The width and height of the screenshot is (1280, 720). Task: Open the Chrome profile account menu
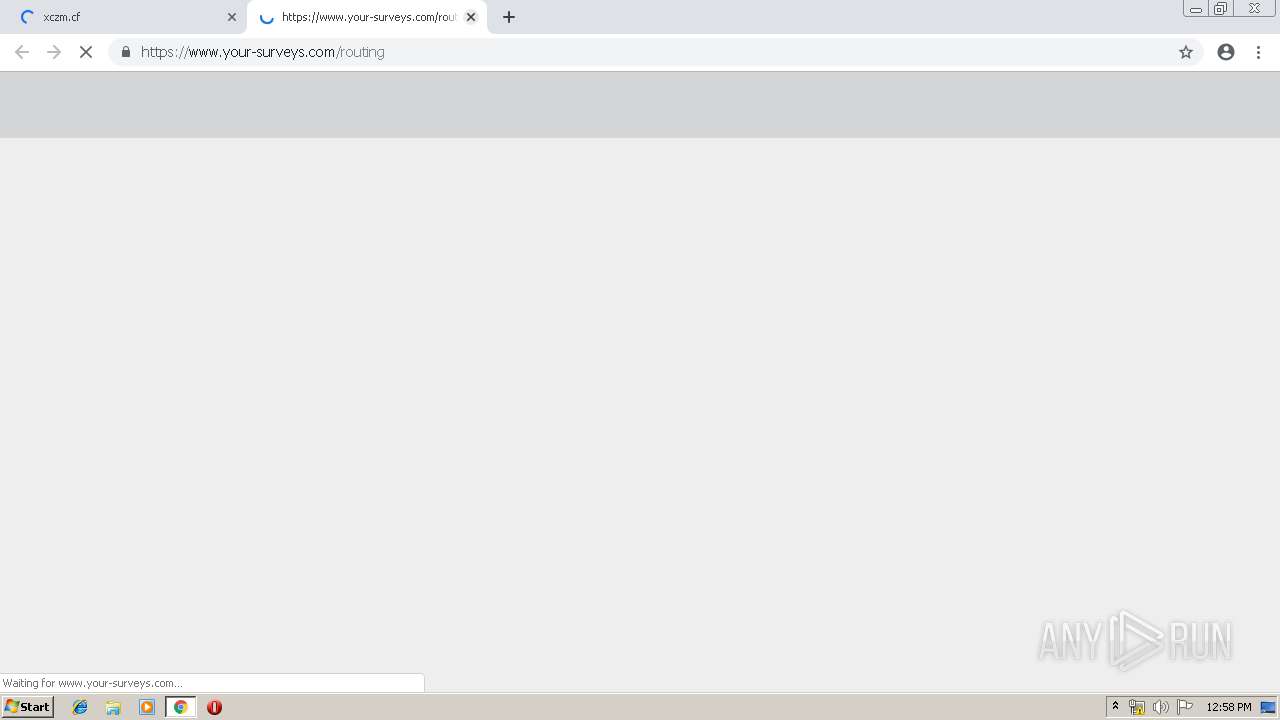(1226, 52)
